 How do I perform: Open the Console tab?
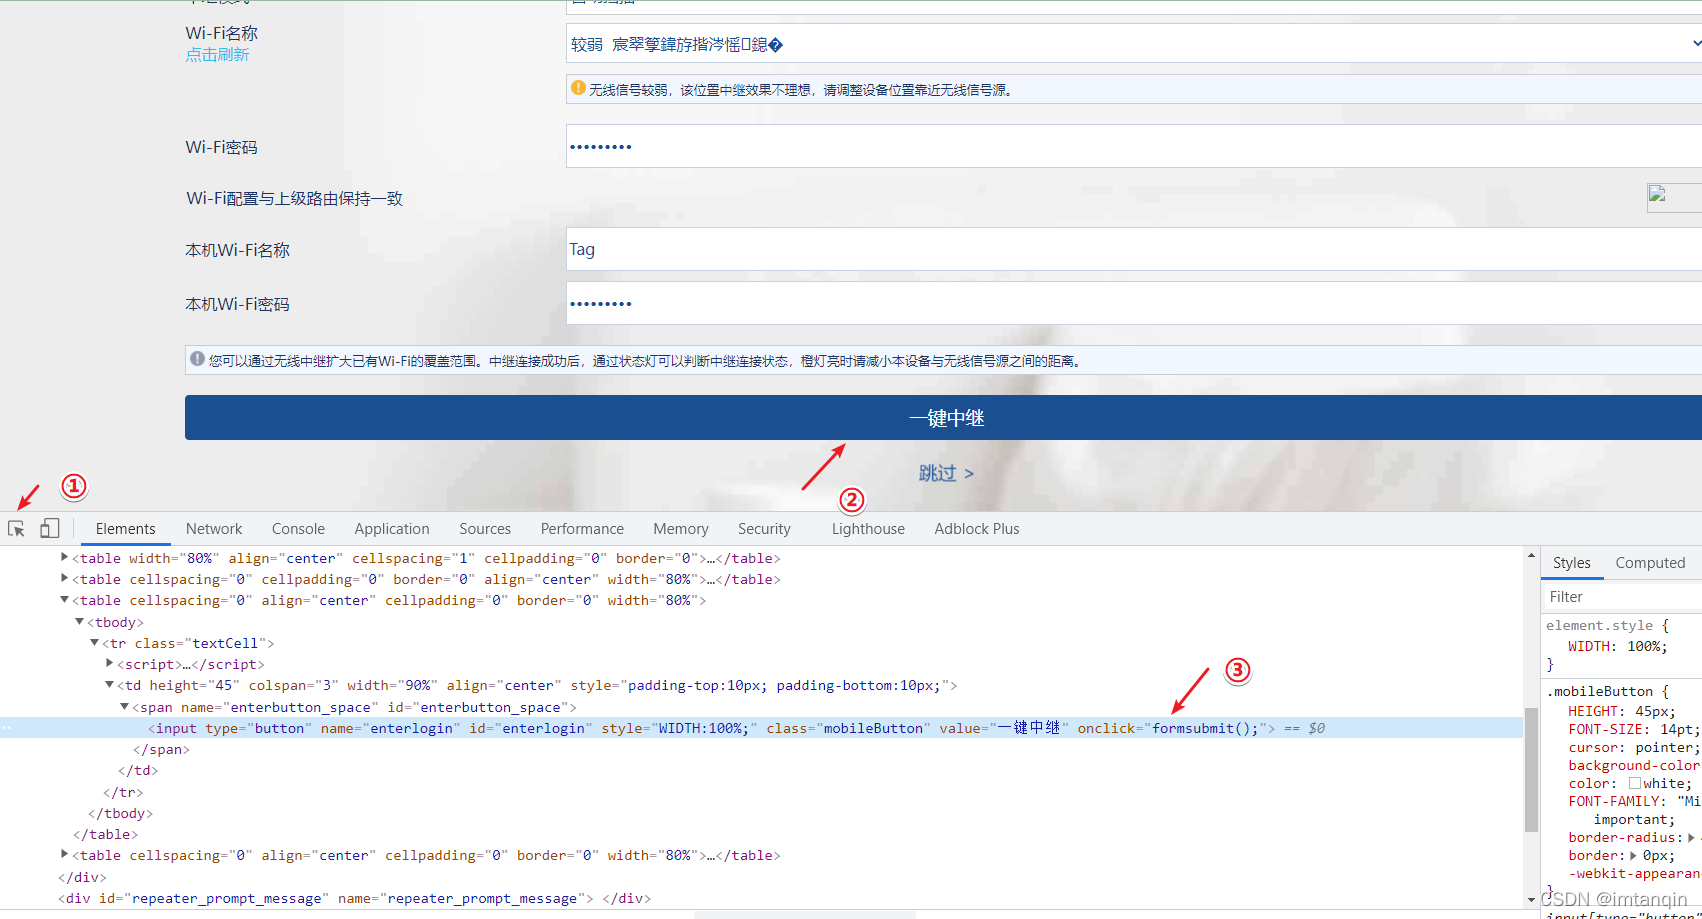tap(298, 529)
